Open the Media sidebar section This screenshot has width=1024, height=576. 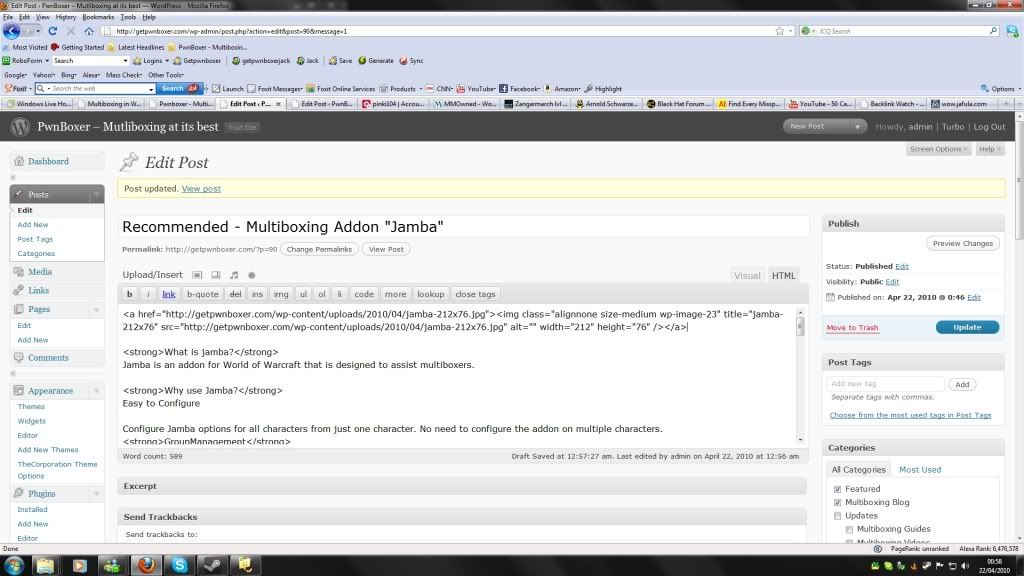point(40,272)
